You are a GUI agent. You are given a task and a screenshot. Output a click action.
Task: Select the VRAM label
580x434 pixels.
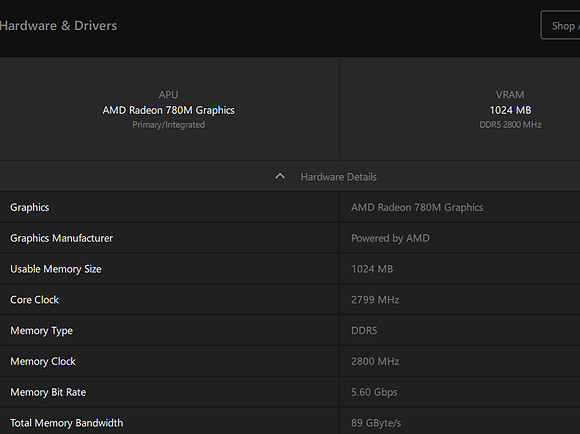(x=510, y=95)
